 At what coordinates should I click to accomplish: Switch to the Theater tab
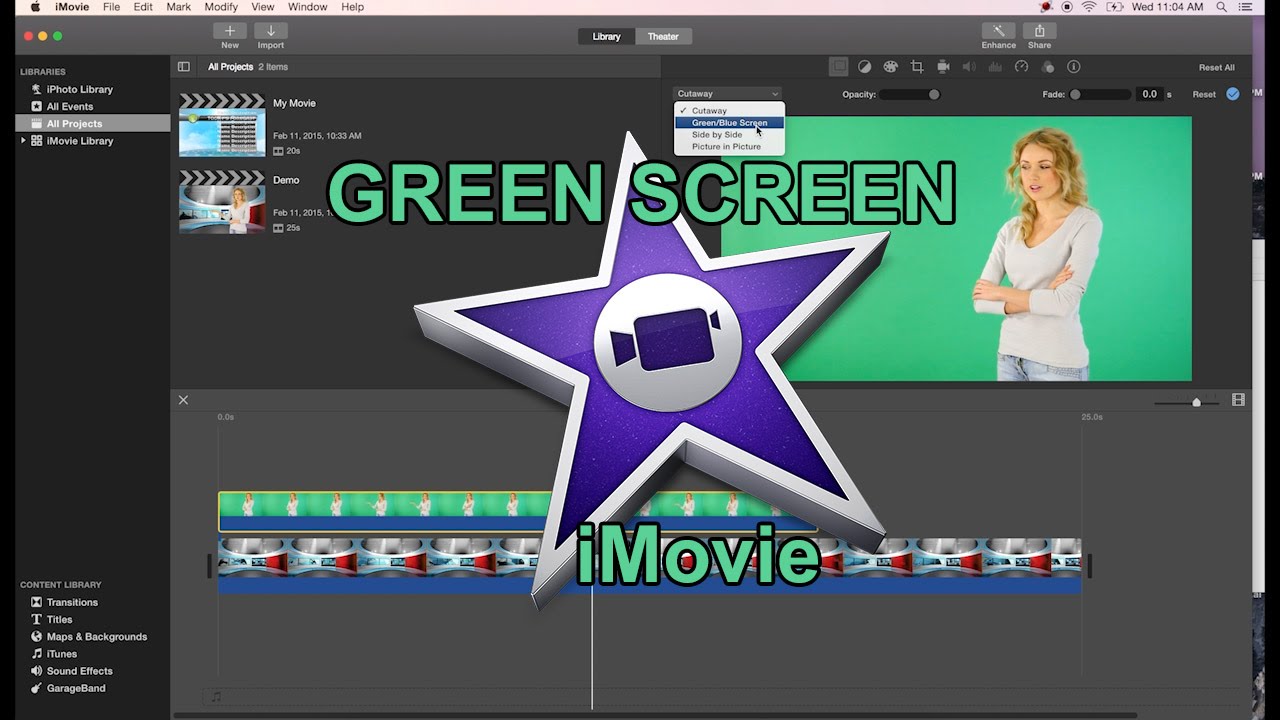point(663,37)
